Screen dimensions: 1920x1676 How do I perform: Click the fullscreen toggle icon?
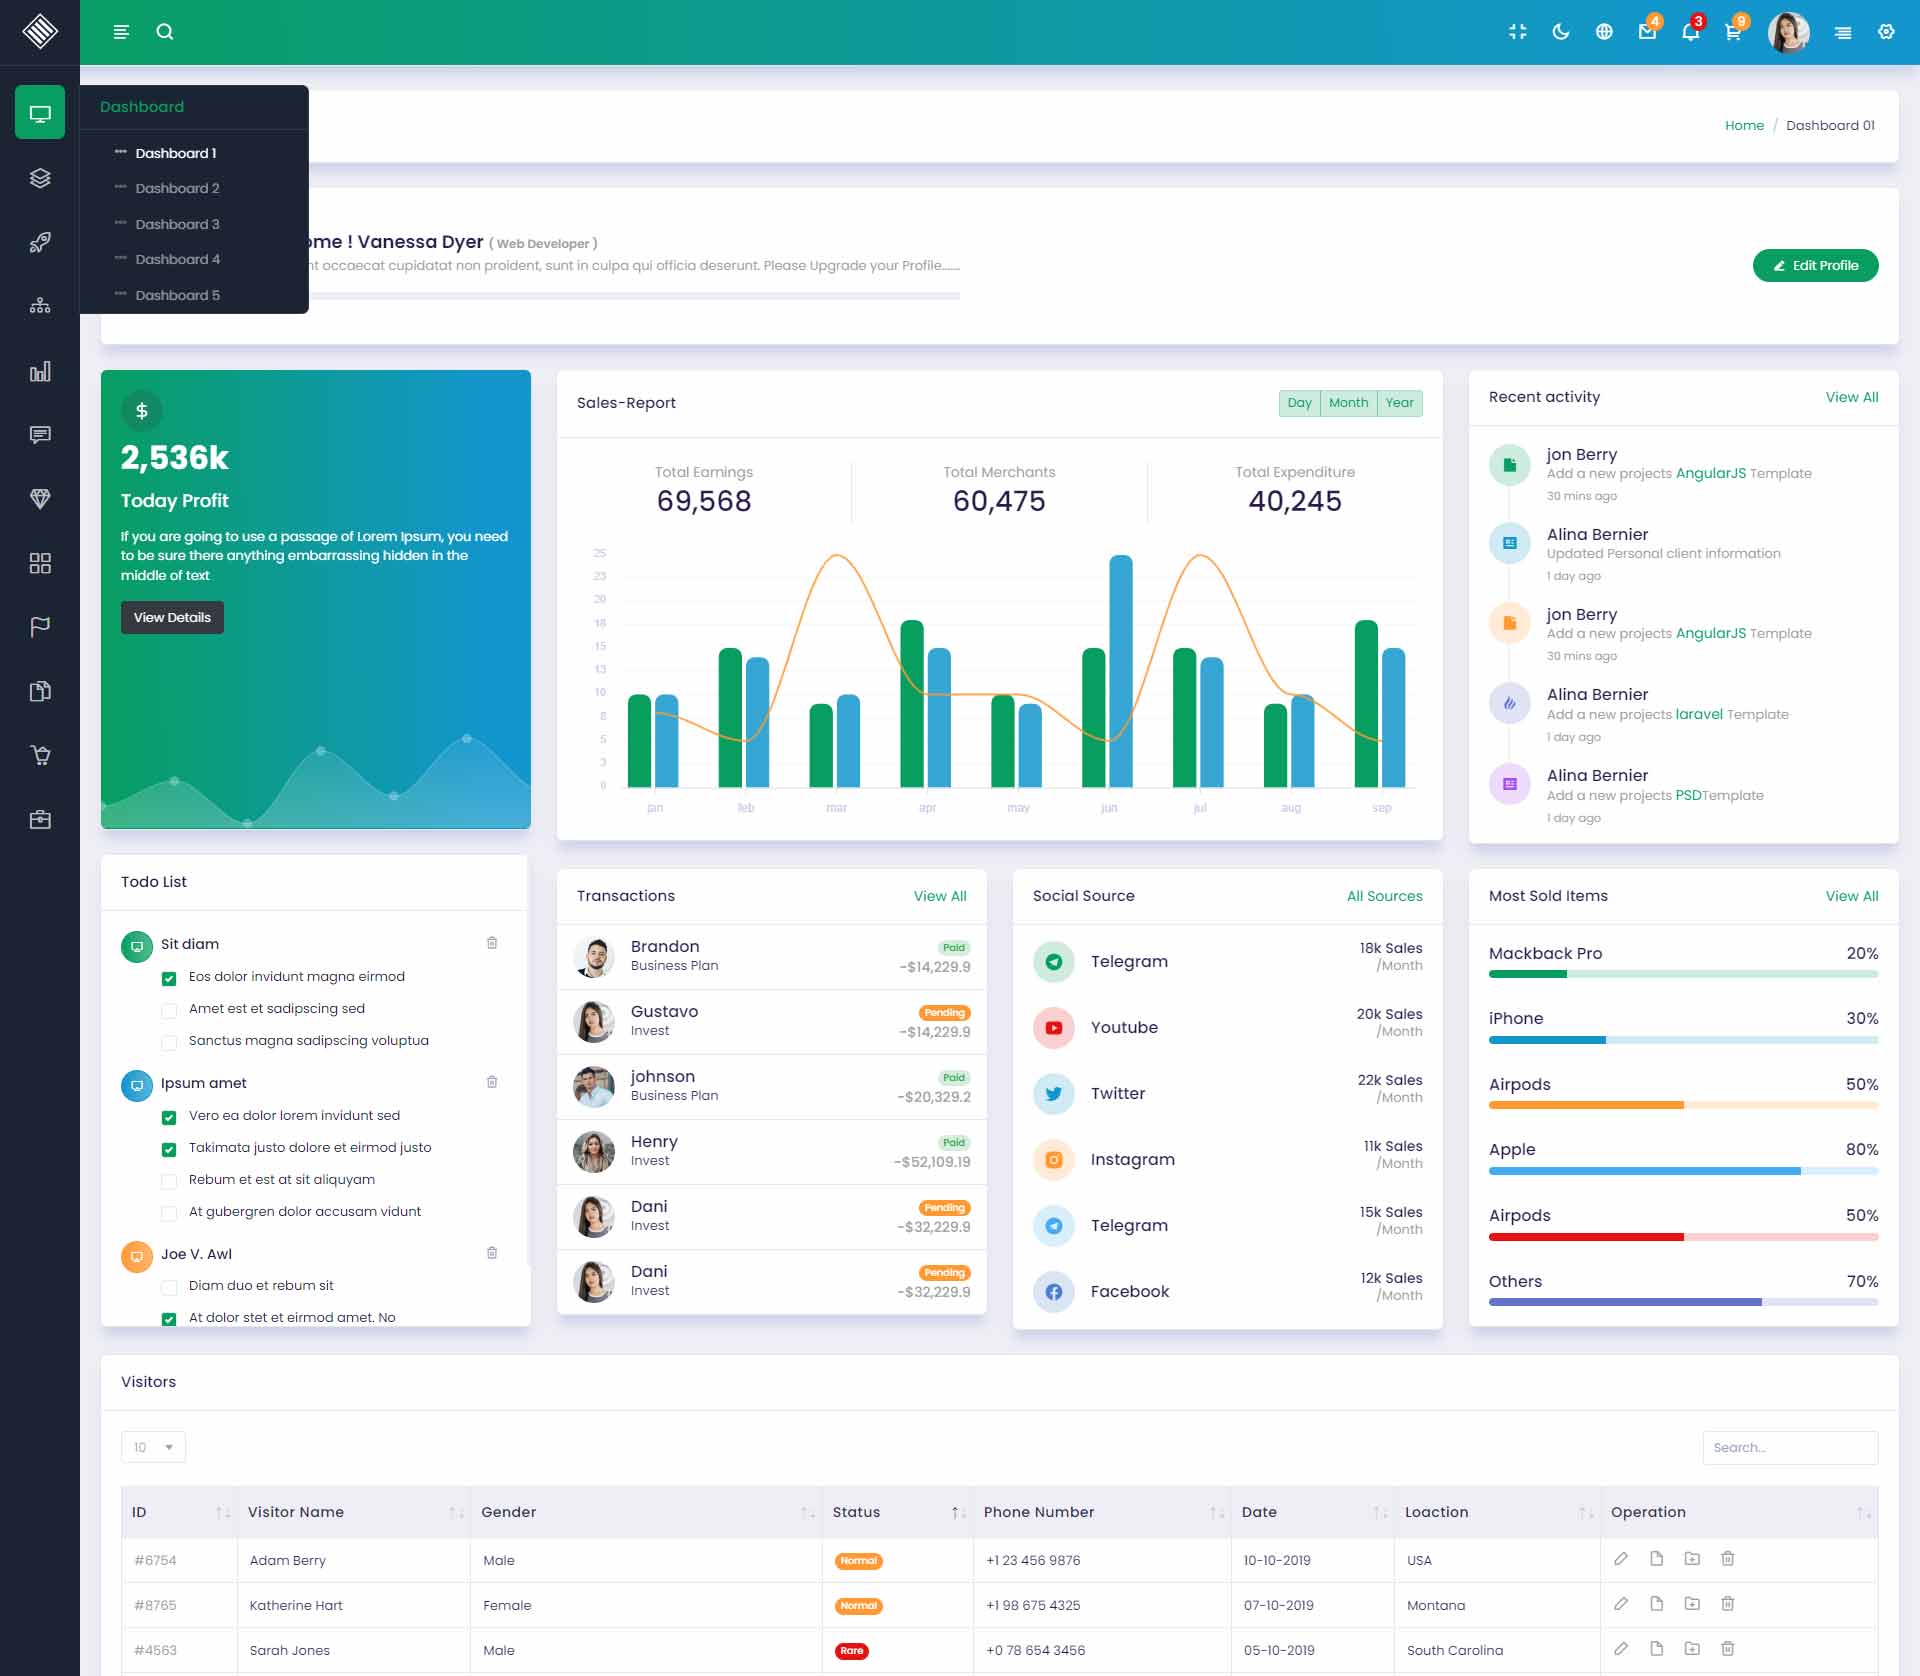pos(1517,32)
